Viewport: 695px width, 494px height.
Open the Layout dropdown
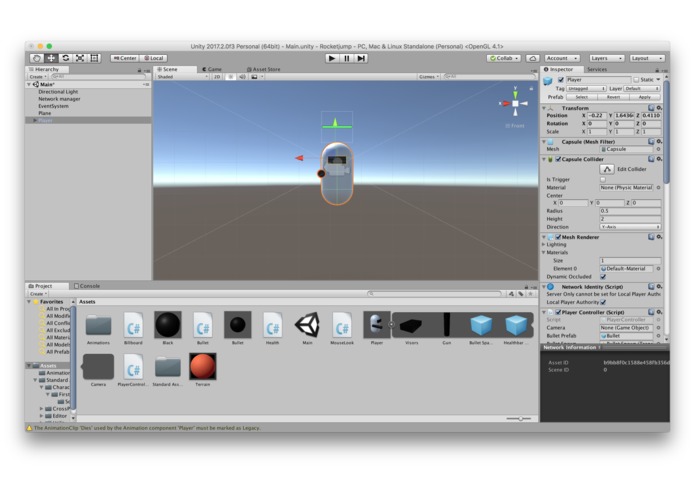[x=647, y=58]
